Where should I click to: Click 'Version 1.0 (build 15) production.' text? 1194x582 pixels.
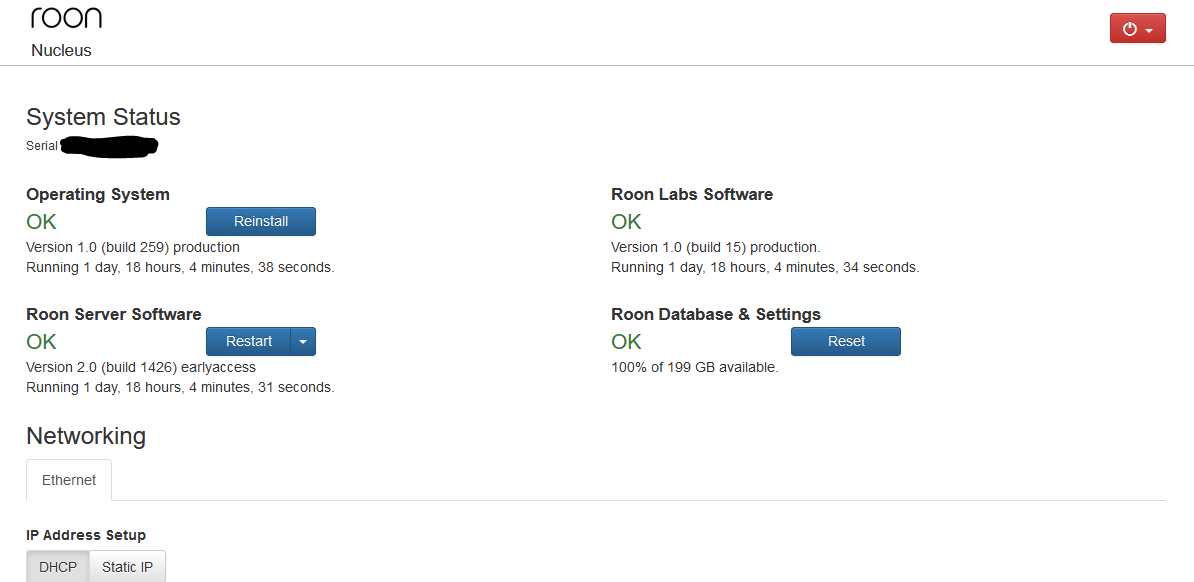(716, 247)
